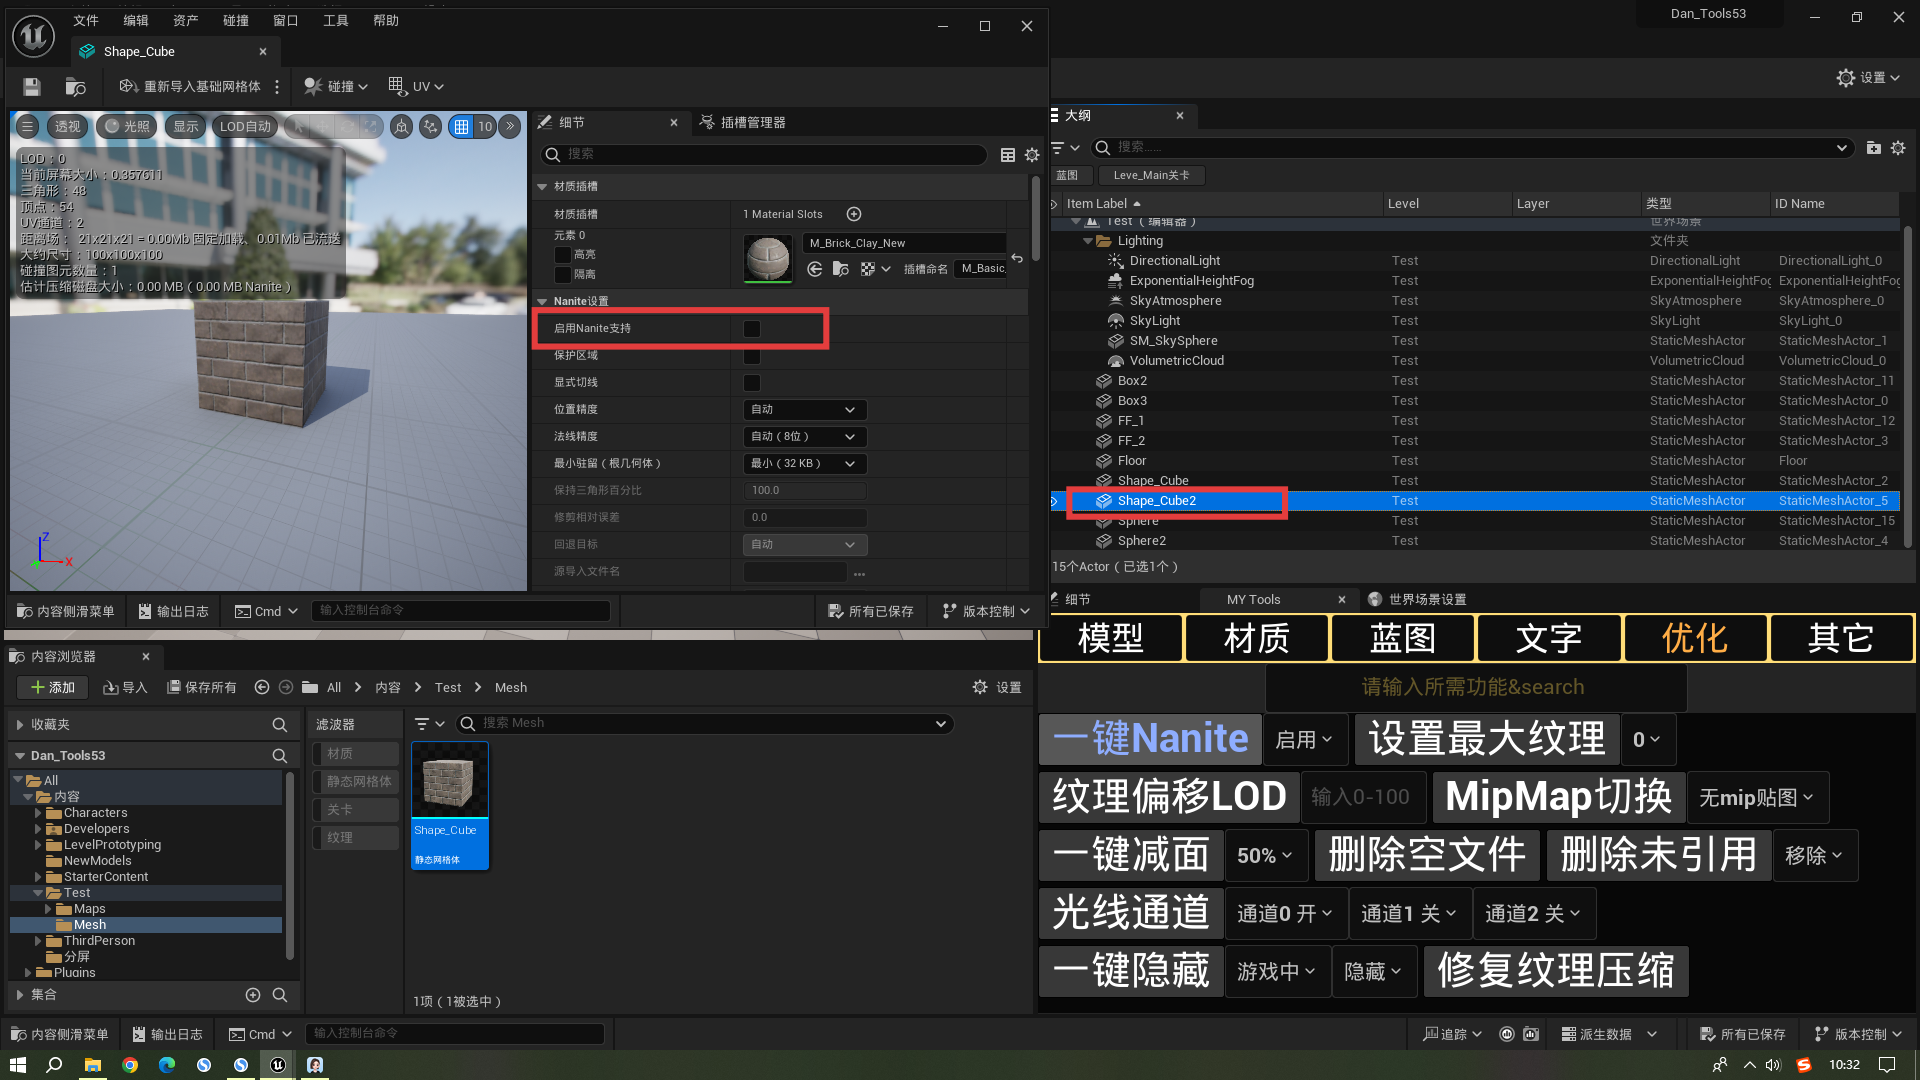
Task: Open the UV toolbar dropdown
Action: [415, 87]
